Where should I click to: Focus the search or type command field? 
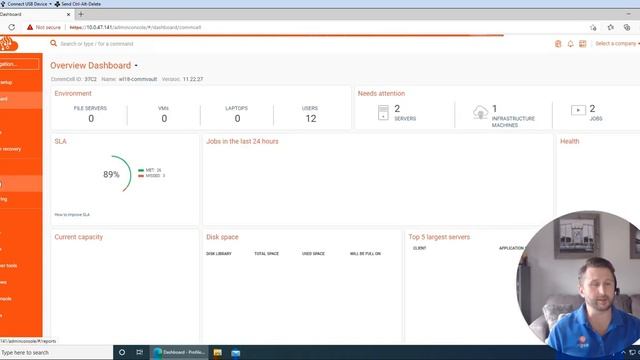pos(97,44)
